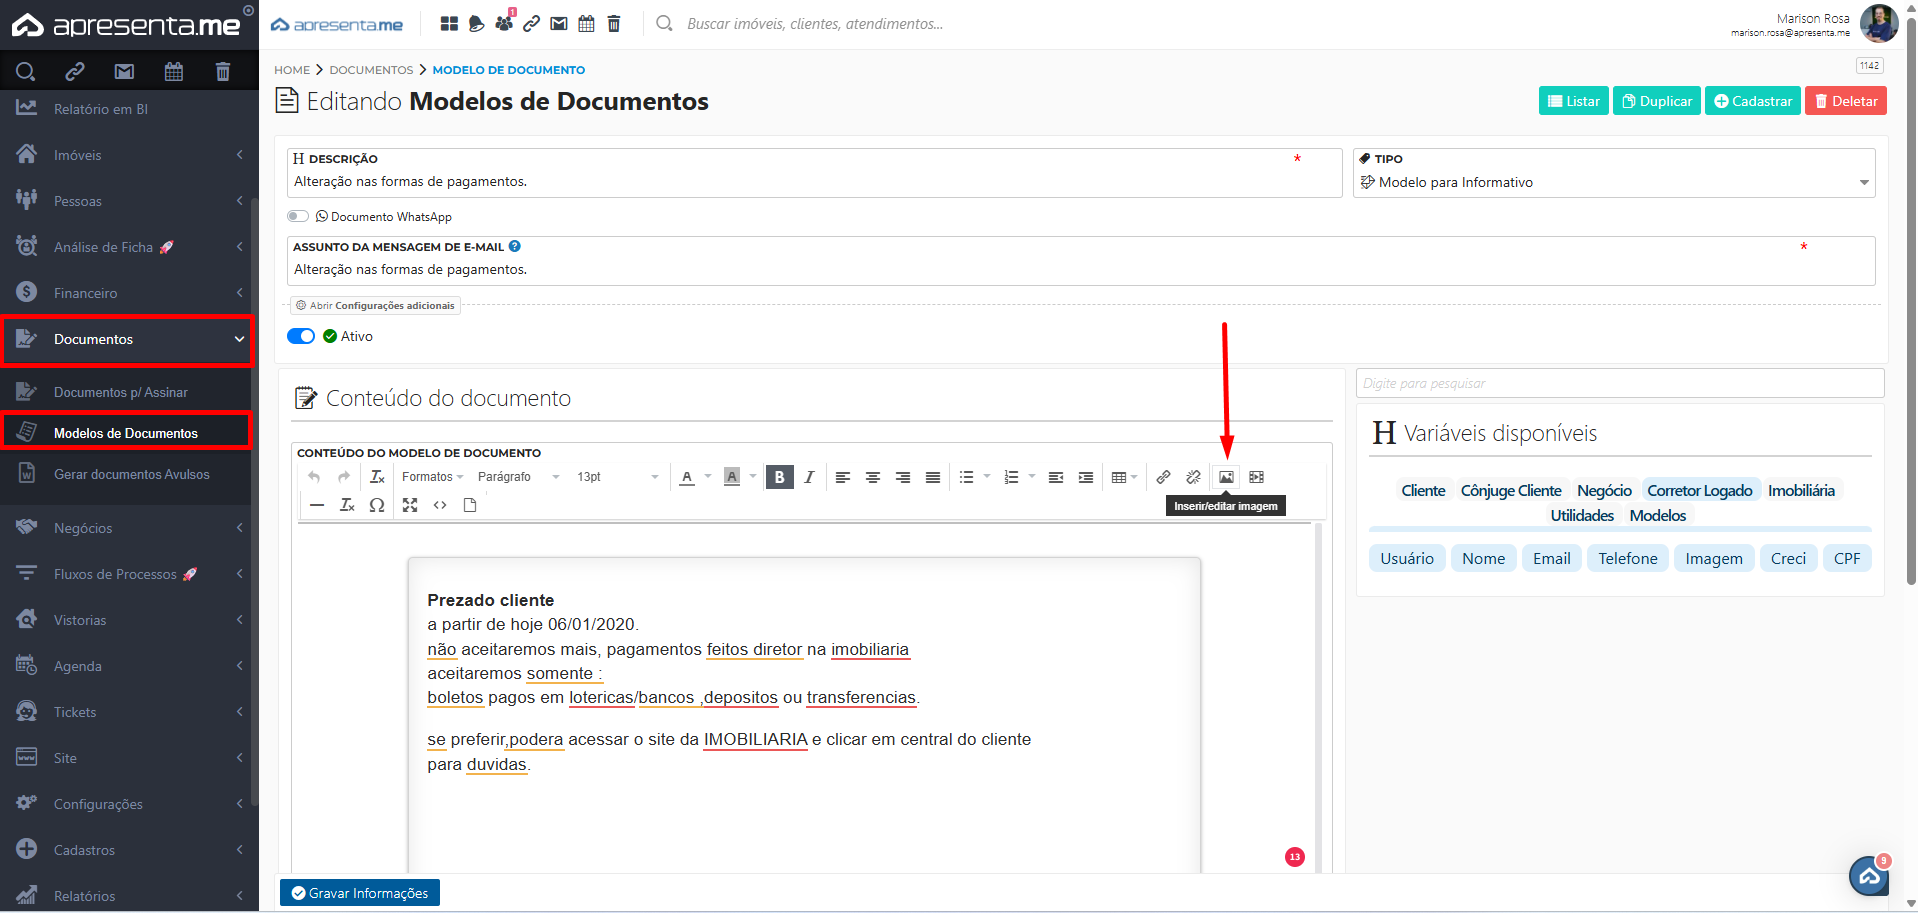Turn off the Ativo toggle

(x=301, y=336)
